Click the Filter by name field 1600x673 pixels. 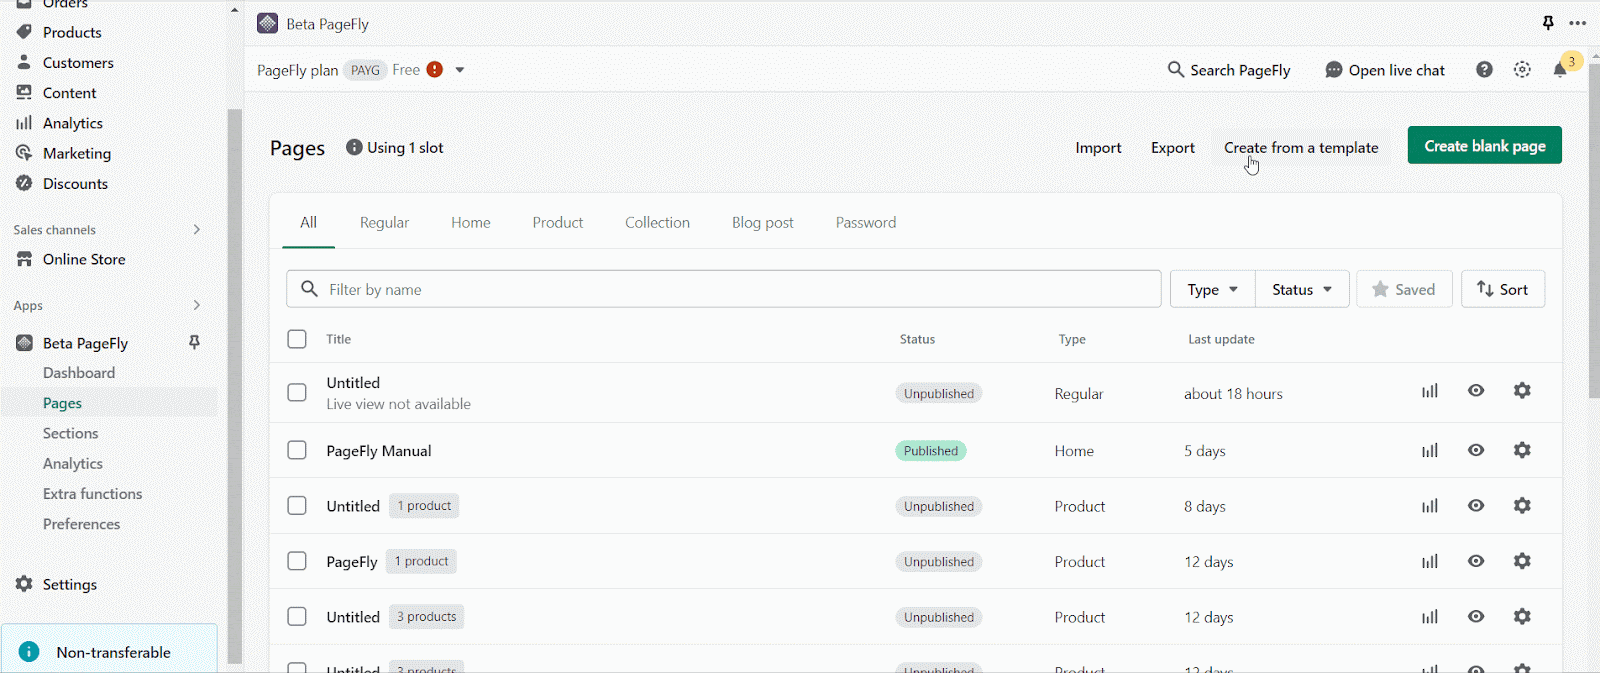724,289
